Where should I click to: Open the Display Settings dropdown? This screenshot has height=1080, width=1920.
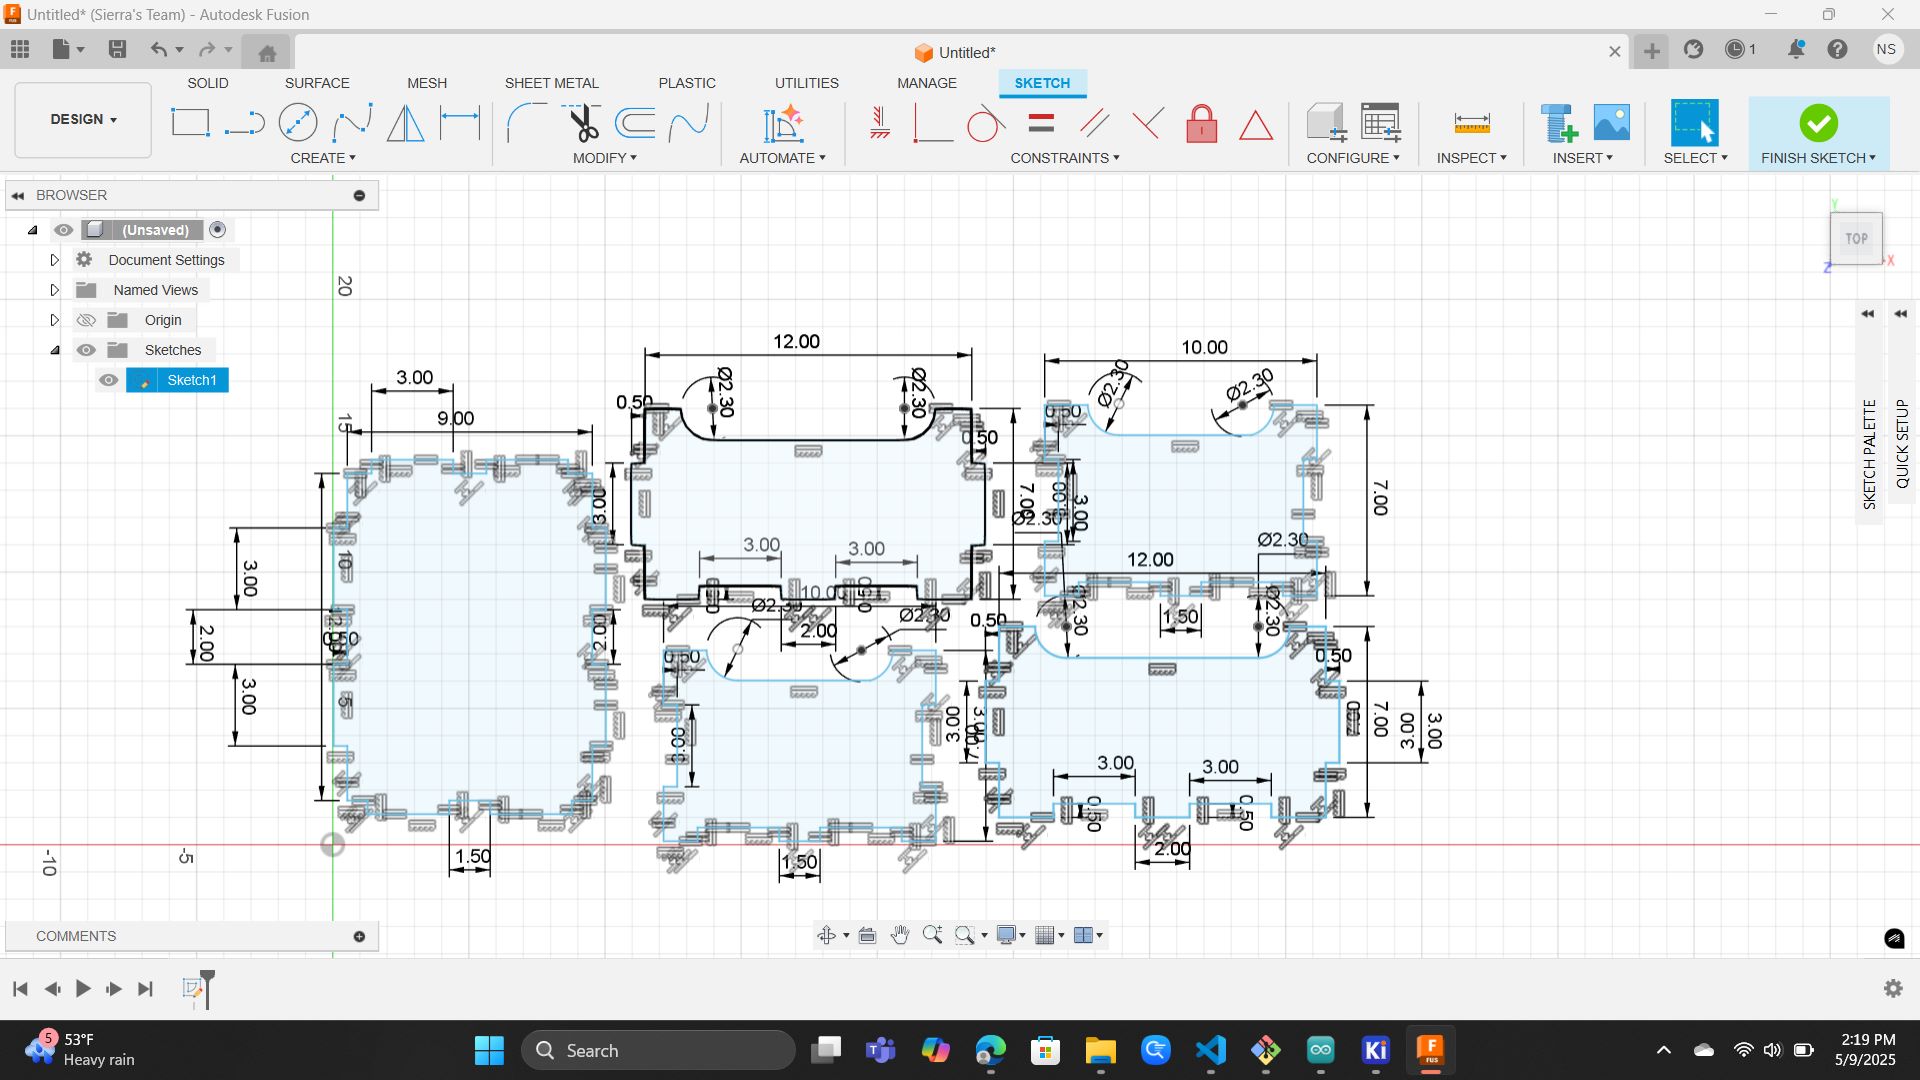pyautogui.click(x=1011, y=935)
